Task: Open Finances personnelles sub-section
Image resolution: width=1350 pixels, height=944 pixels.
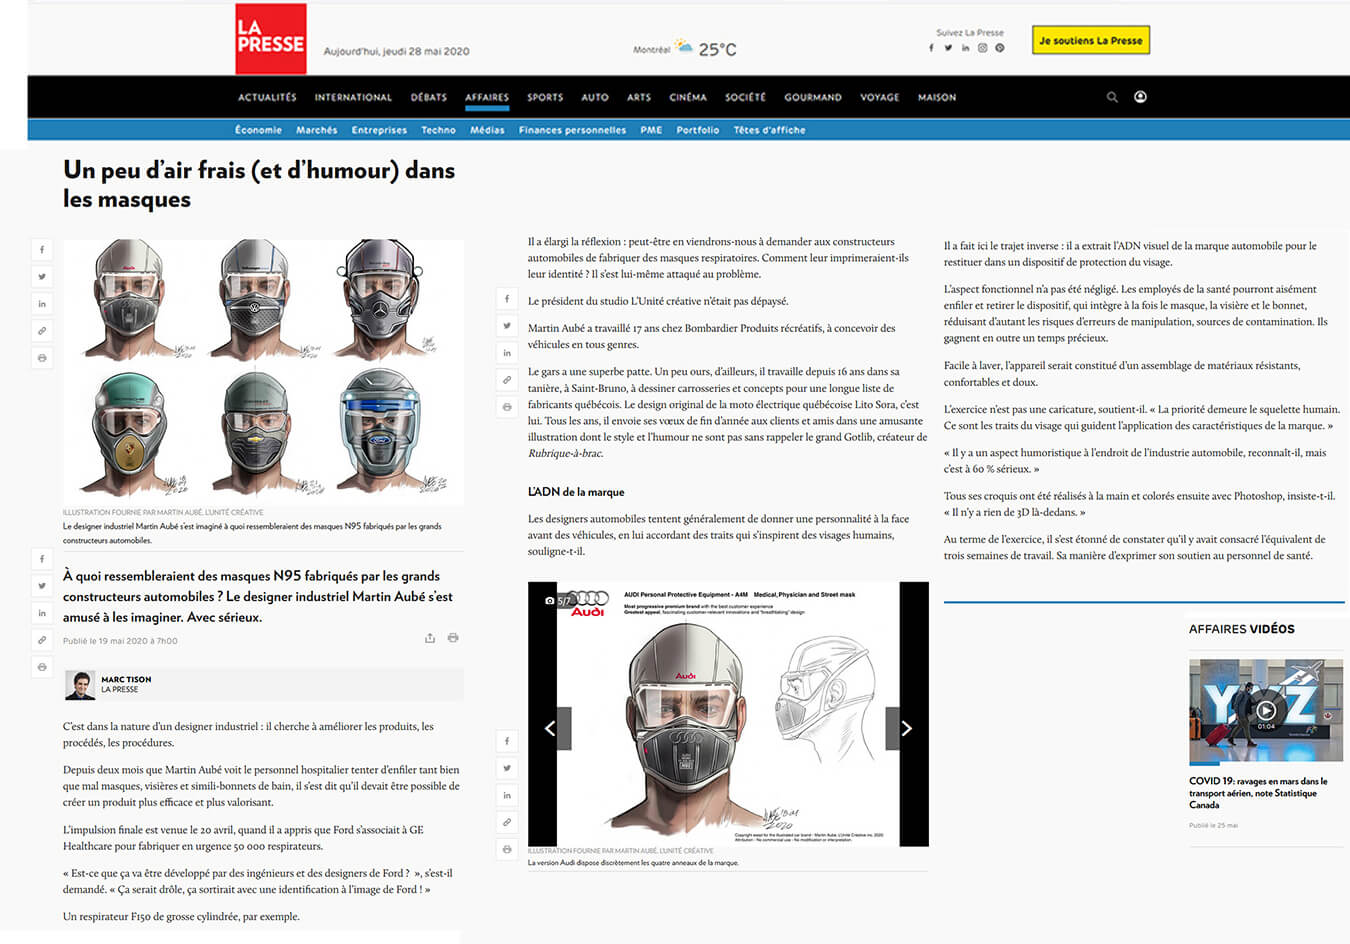Action: point(572,130)
